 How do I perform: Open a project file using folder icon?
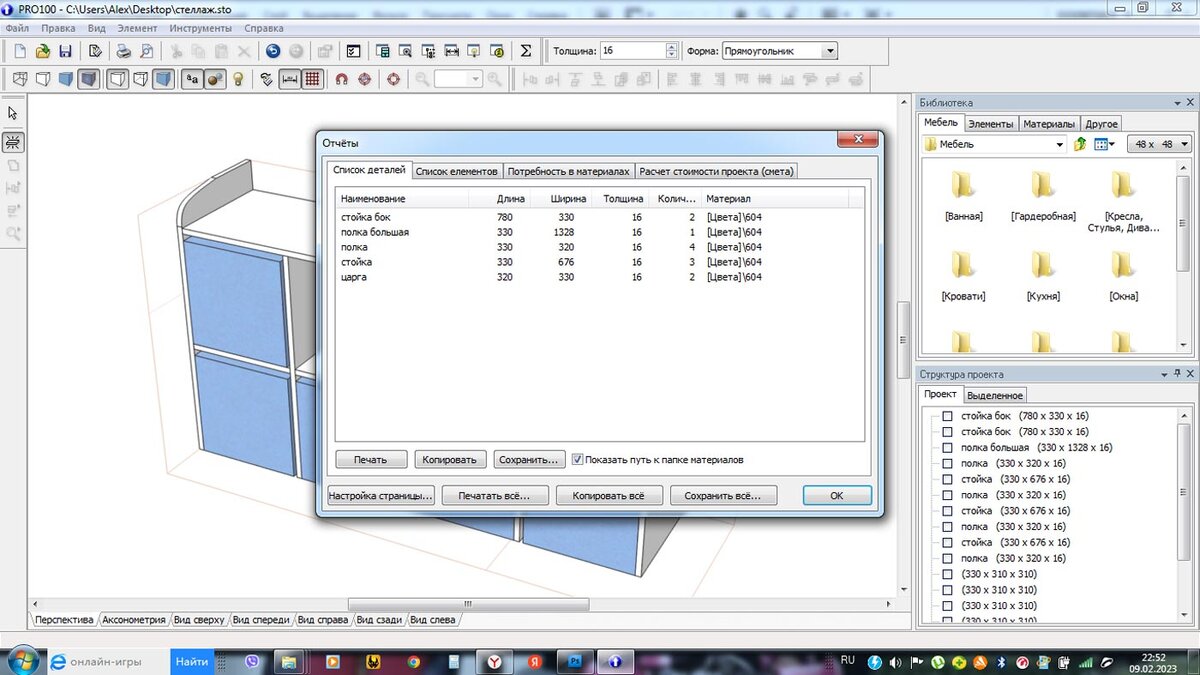click(43, 51)
